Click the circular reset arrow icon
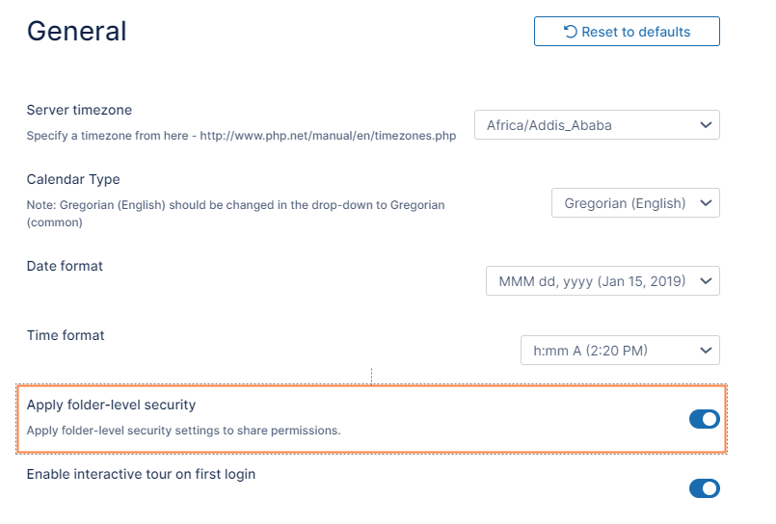Image resolution: width=776 pixels, height=524 pixels. coord(570,32)
